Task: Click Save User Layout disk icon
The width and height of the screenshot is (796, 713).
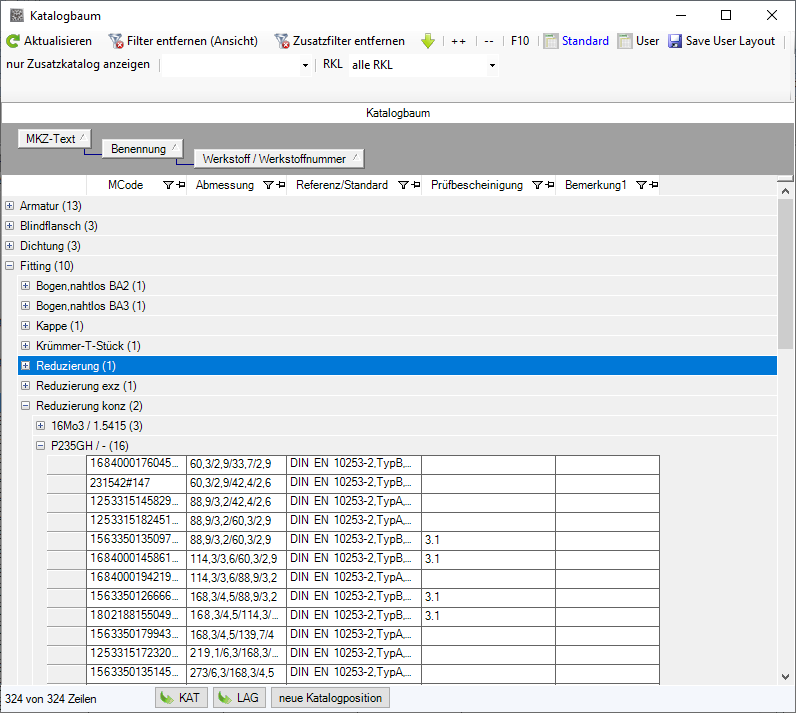Action: click(675, 41)
